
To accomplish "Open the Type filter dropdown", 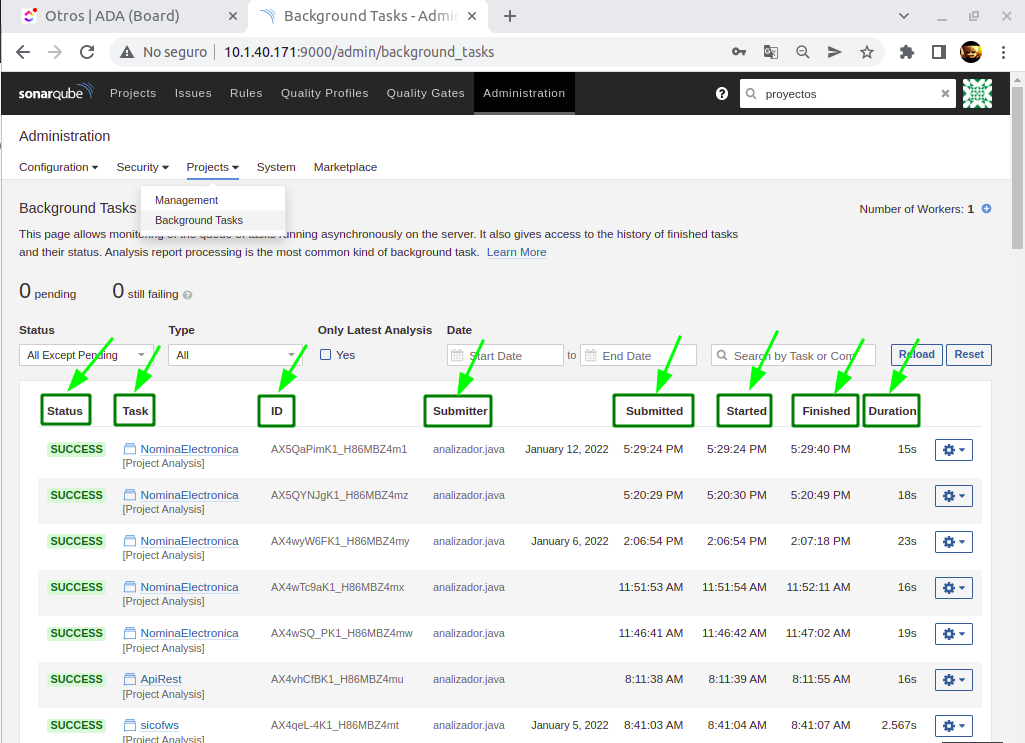I will click(236, 355).
